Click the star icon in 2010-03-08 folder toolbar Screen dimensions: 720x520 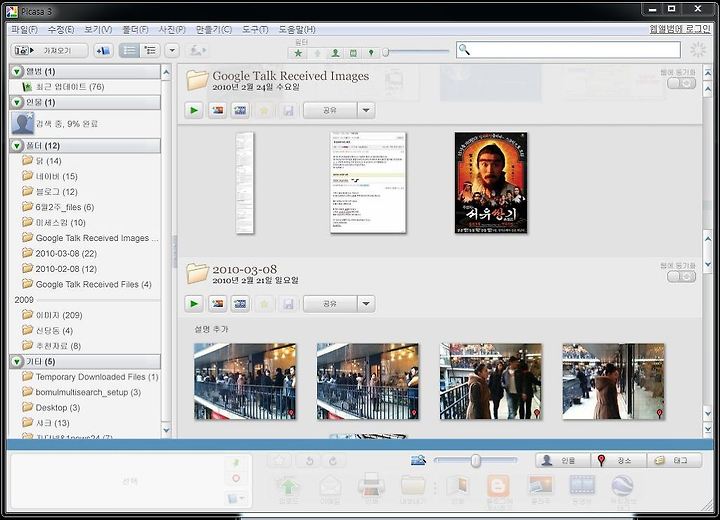coord(264,304)
